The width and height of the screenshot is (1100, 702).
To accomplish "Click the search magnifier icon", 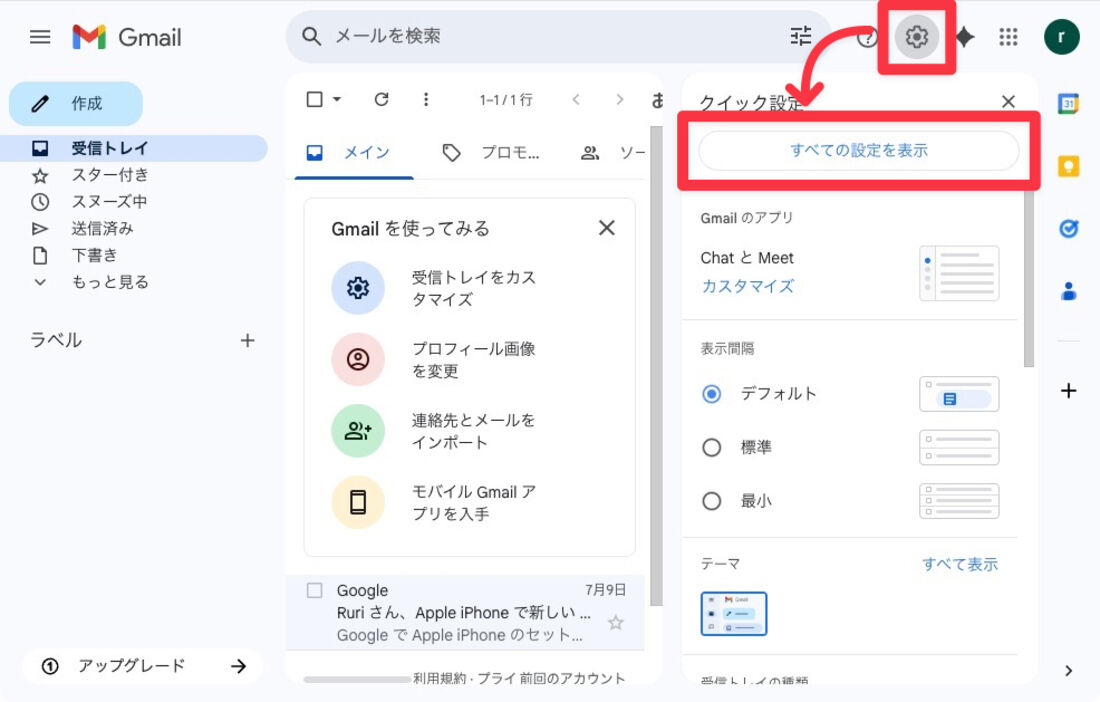I will pos(311,36).
